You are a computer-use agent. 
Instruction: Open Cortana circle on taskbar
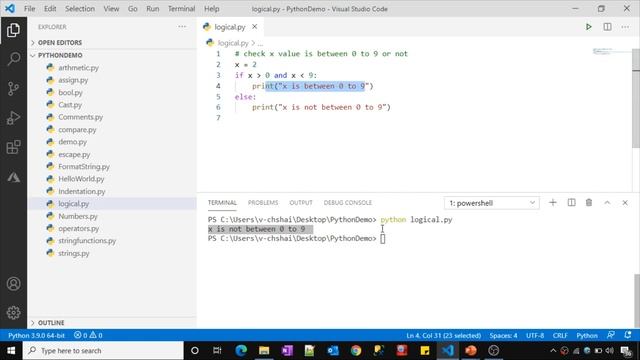pyautogui.click(x=195, y=351)
